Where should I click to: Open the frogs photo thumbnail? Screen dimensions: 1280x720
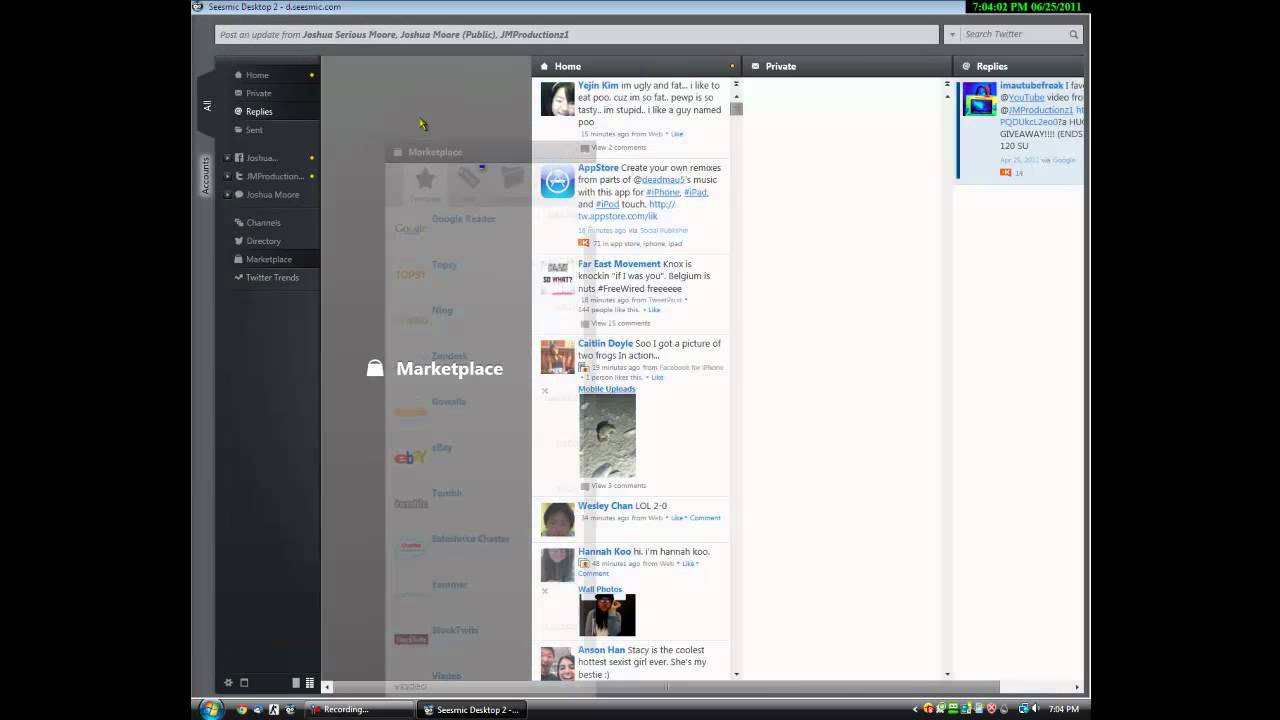(x=607, y=436)
